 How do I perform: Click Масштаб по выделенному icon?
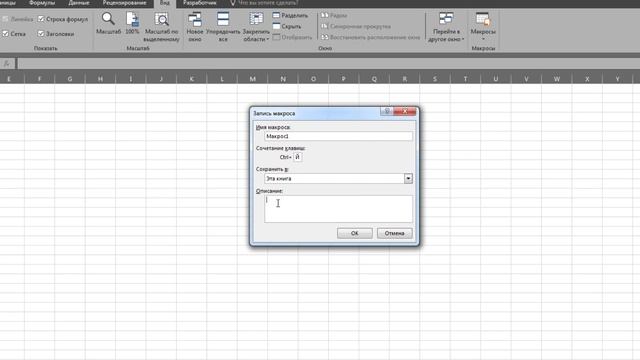[162, 27]
